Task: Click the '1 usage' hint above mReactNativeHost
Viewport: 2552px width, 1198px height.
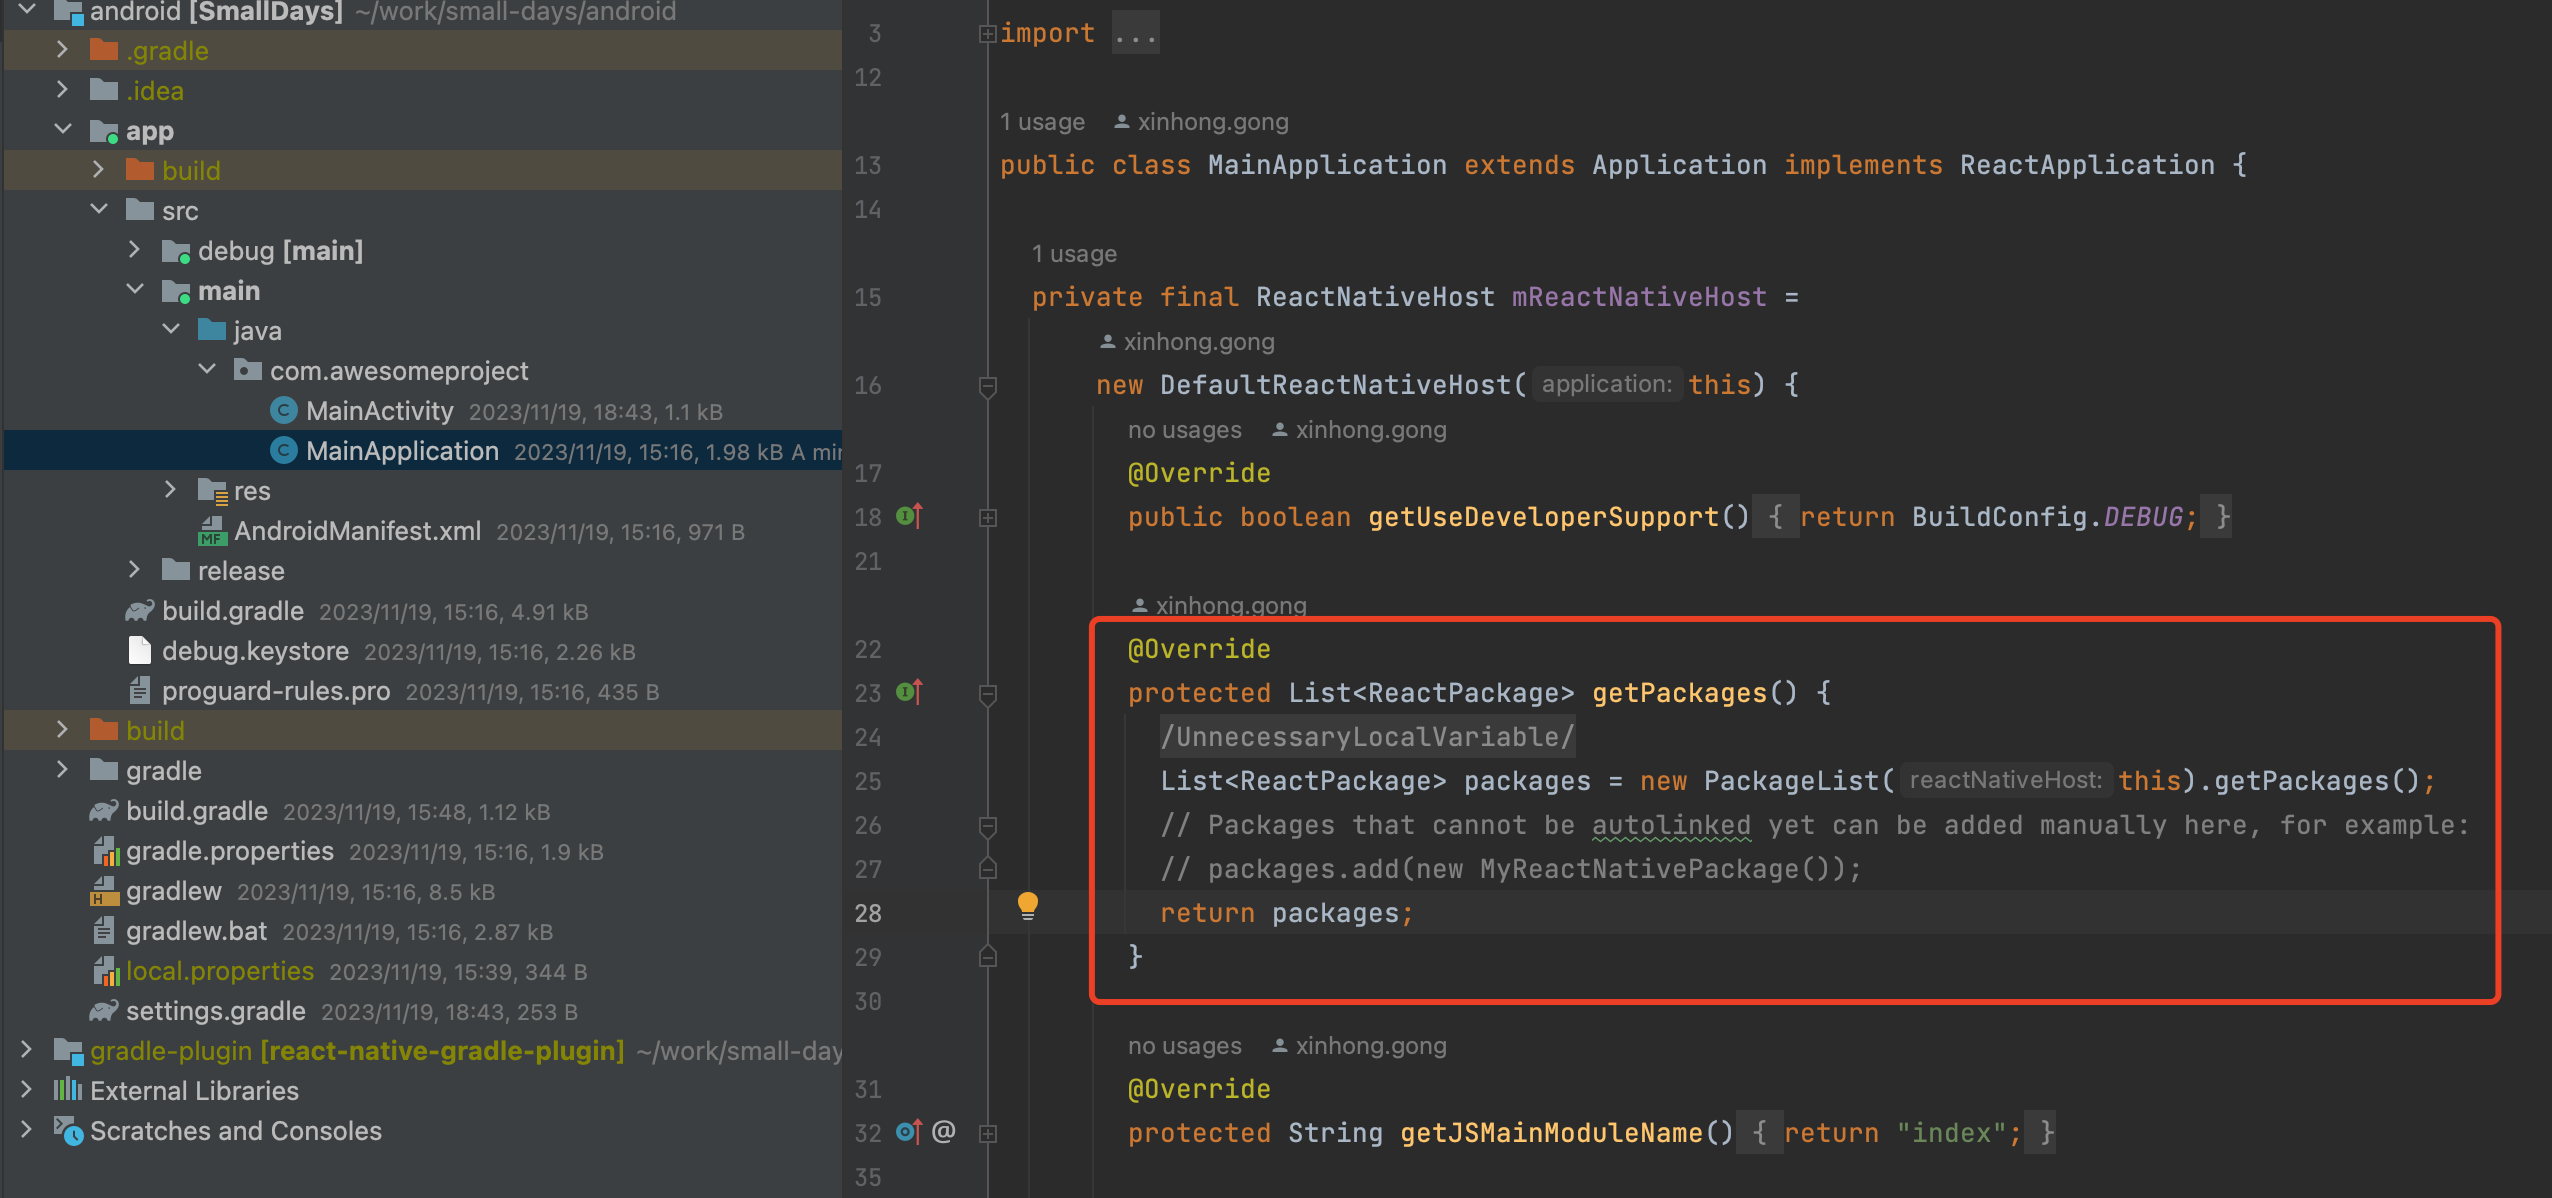Action: (x=1074, y=254)
